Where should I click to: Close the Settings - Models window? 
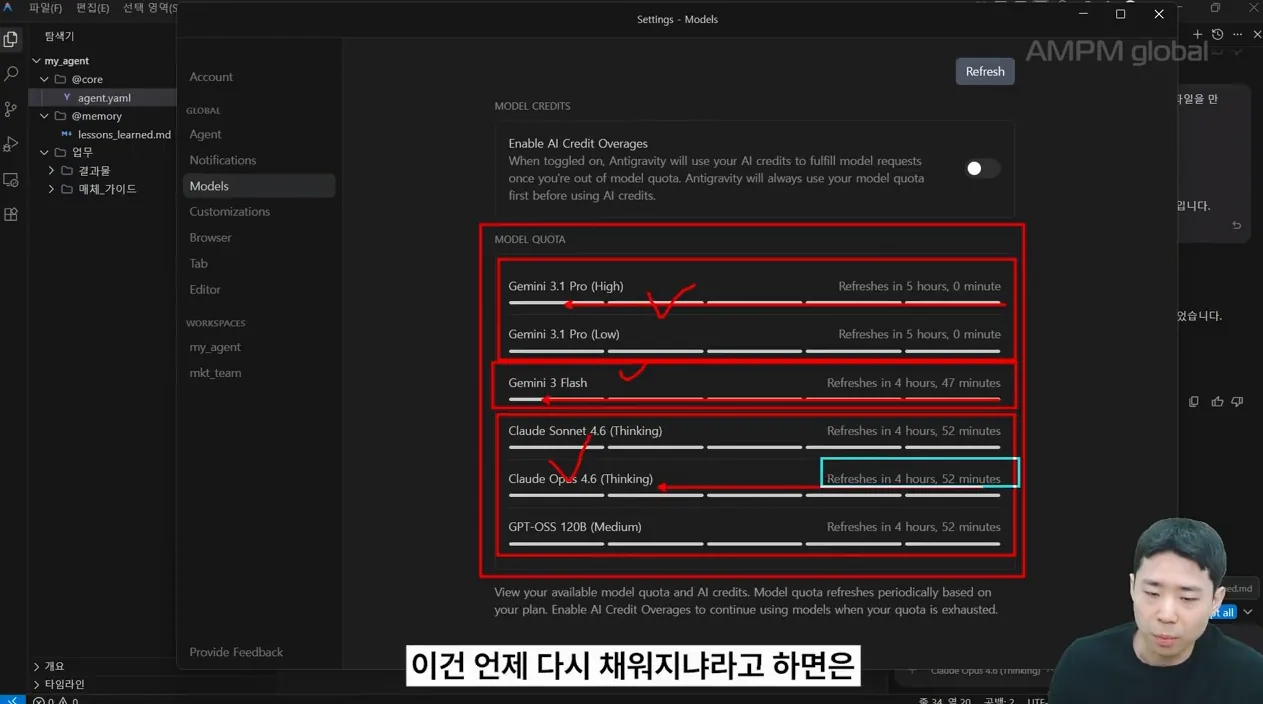[1159, 14]
